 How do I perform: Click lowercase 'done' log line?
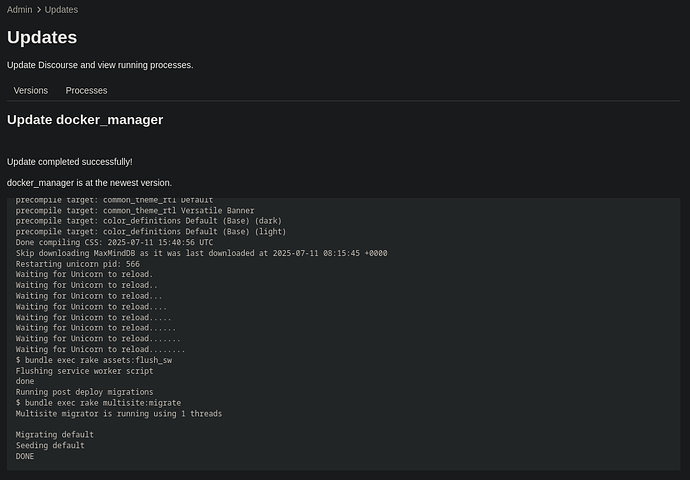[x=25, y=381]
